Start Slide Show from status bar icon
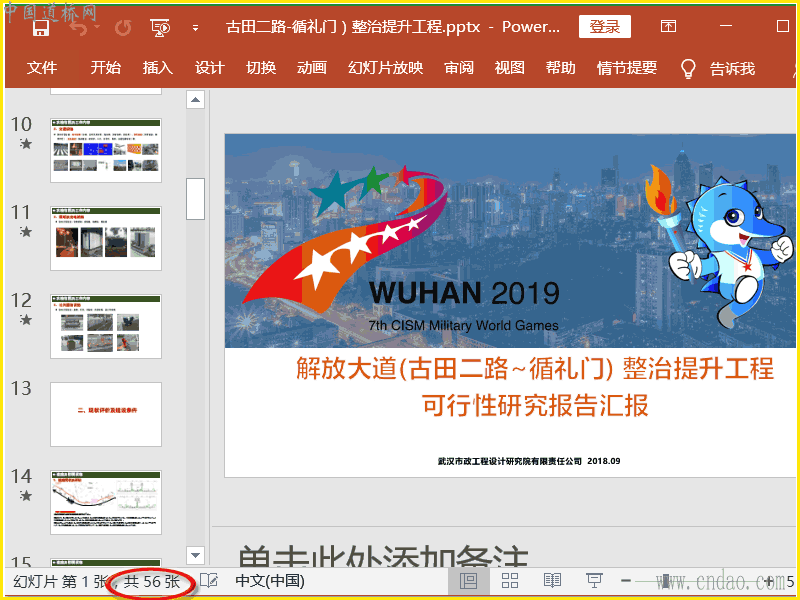 [594, 581]
